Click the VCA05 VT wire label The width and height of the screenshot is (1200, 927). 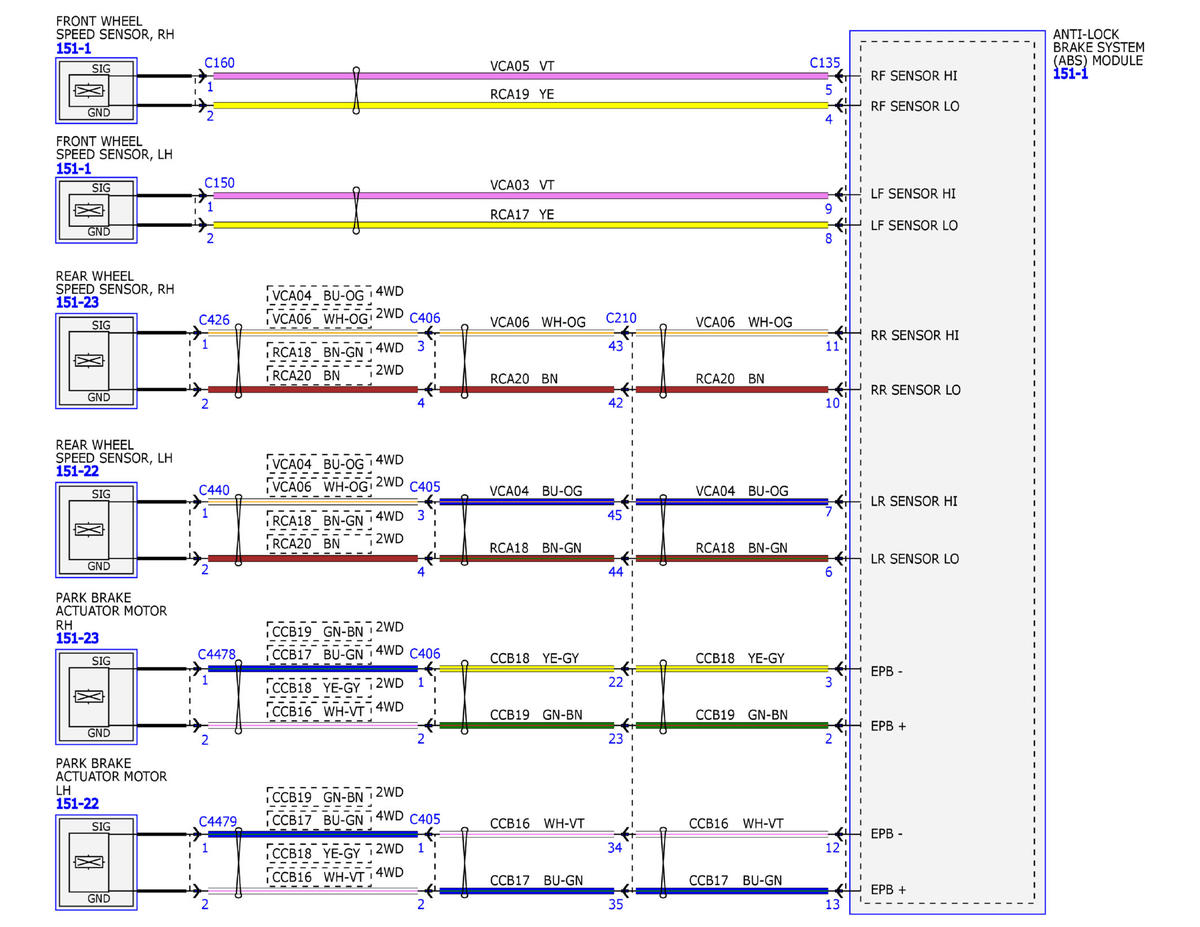point(522,66)
